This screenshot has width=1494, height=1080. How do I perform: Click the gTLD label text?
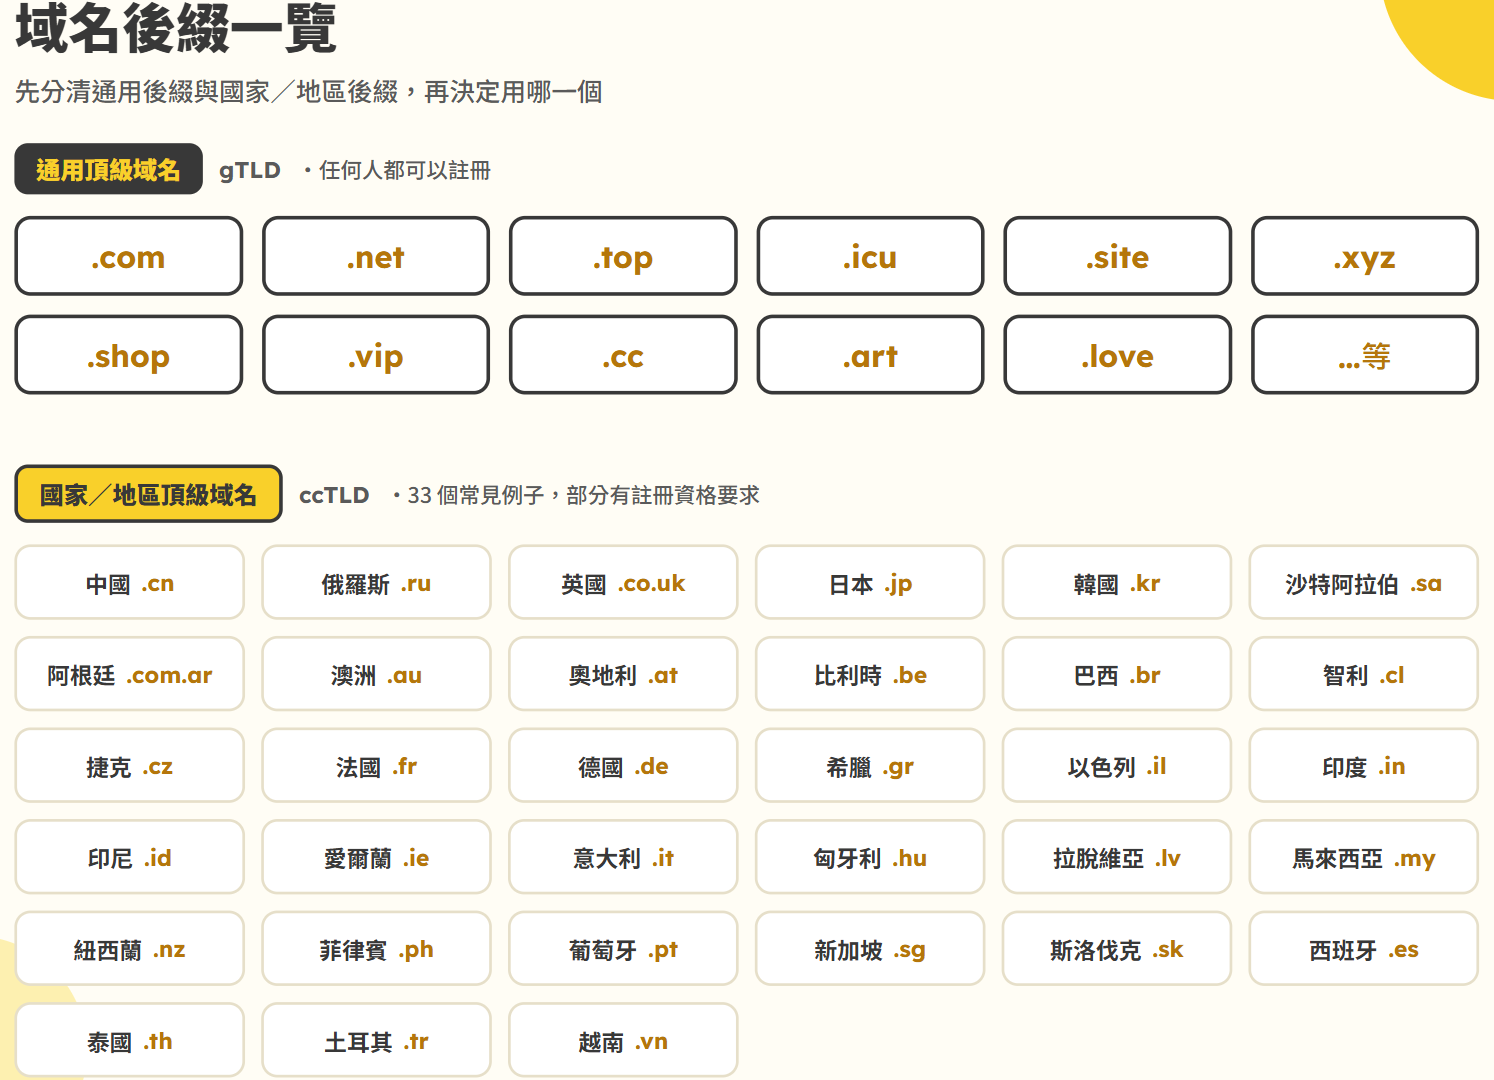pos(250,170)
